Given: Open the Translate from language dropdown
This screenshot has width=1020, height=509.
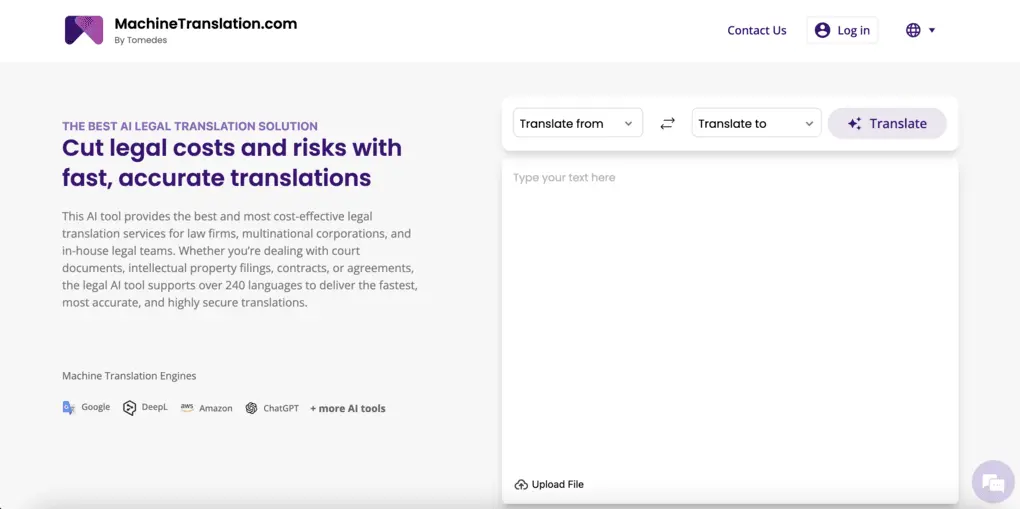Looking at the screenshot, I should 577,124.
